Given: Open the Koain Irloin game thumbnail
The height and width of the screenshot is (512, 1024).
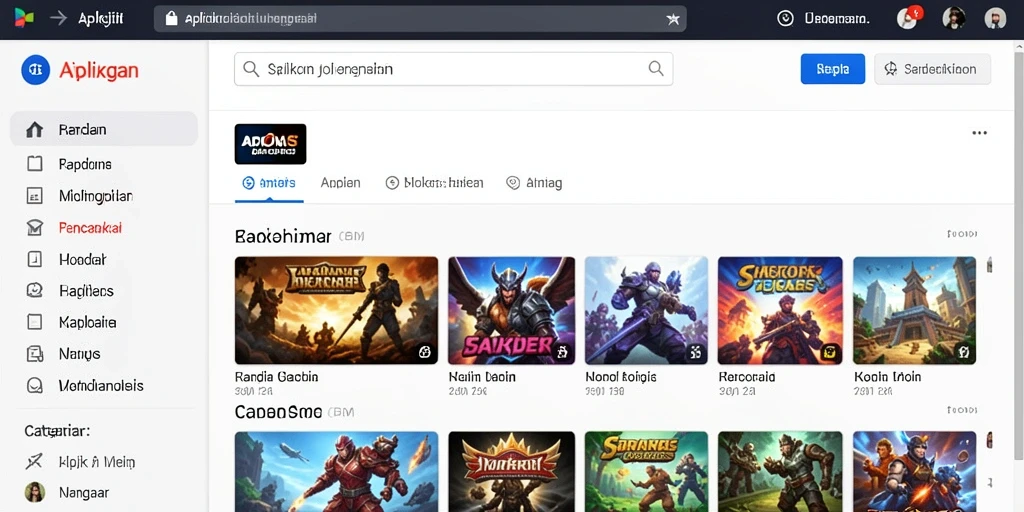Looking at the screenshot, I should pos(914,310).
